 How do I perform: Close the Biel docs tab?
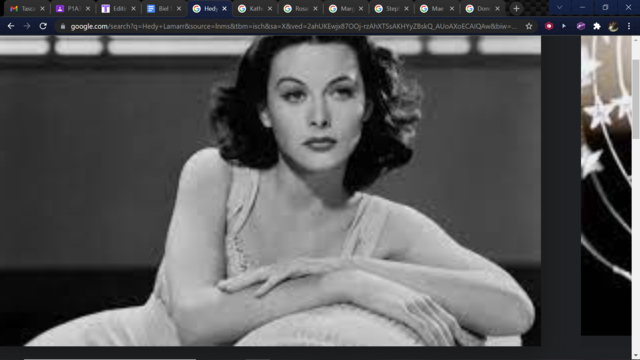point(179,9)
